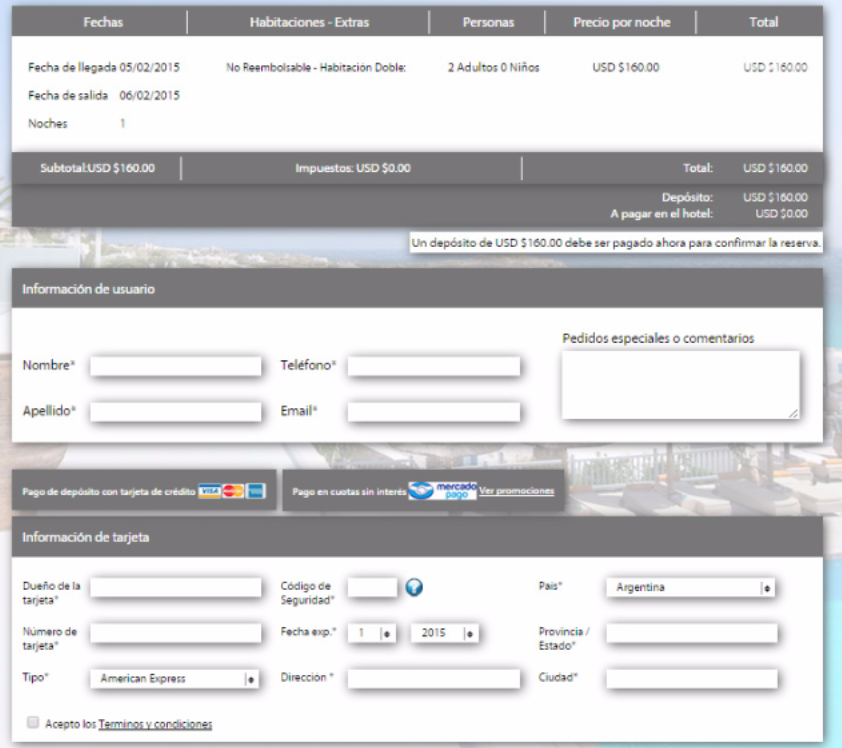Click the Visa card logo

209,491
